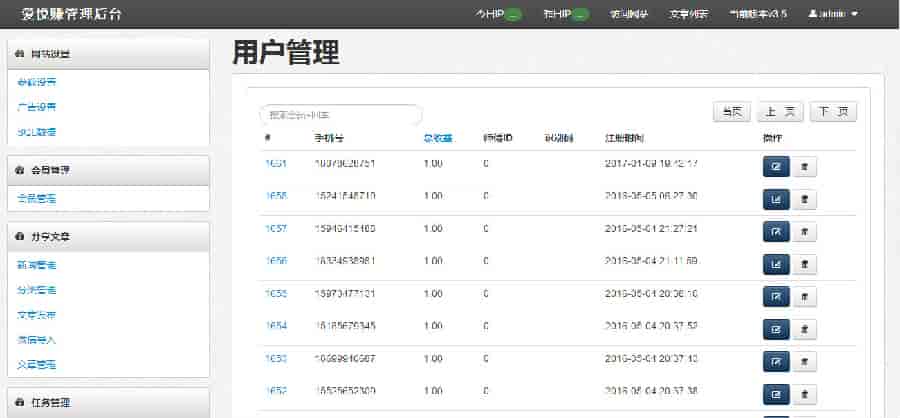Click the edit icon in the first table row
The image size is (900, 418).
point(775,166)
